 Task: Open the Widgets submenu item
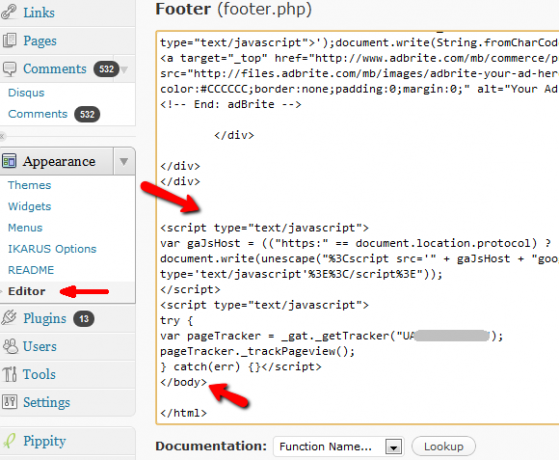click(x=30, y=206)
